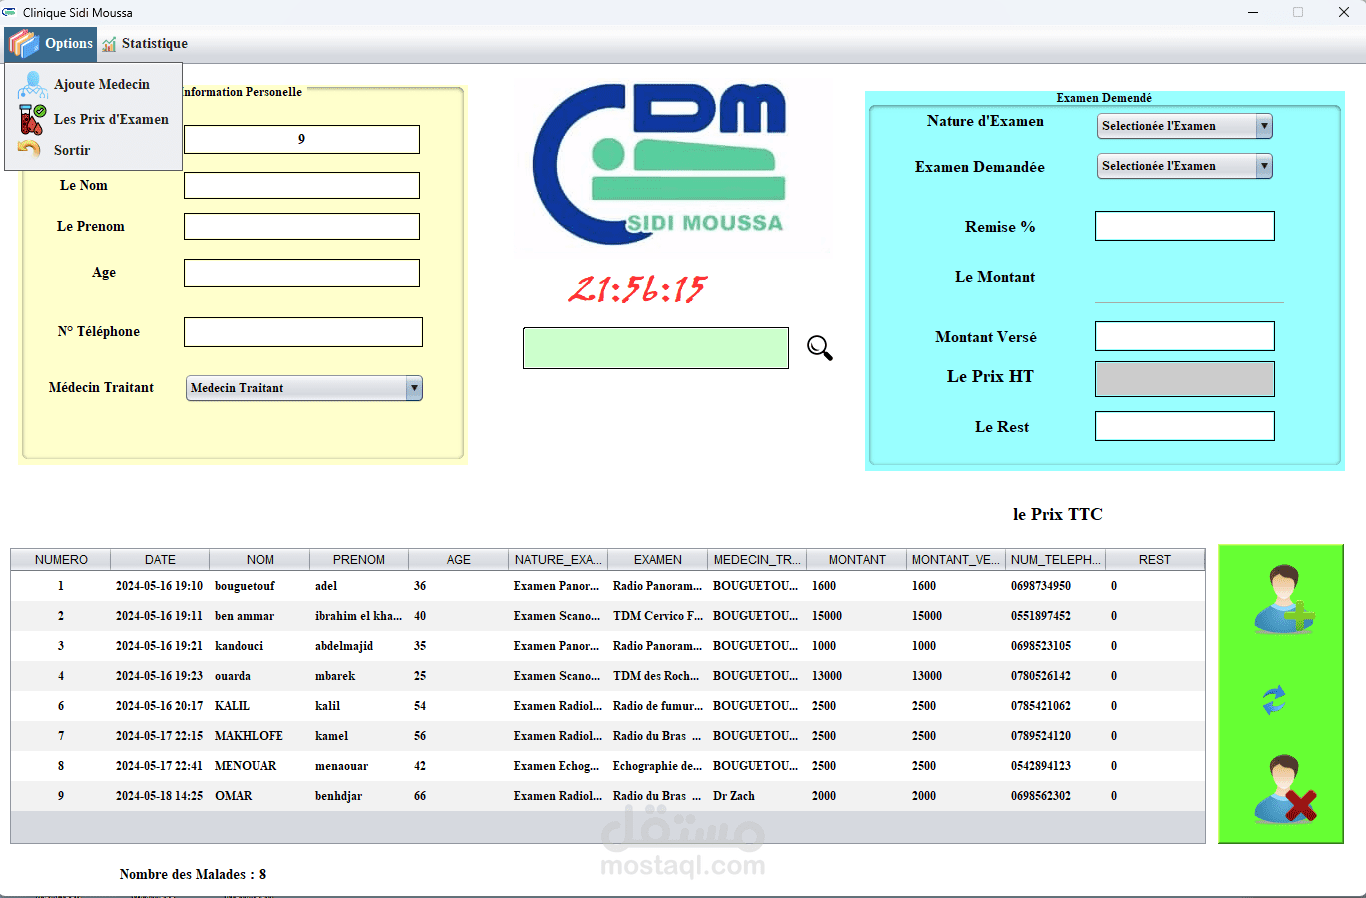Sort table by MONTANT column header
The width and height of the screenshot is (1366, 898).
click(x=857, y=560)
